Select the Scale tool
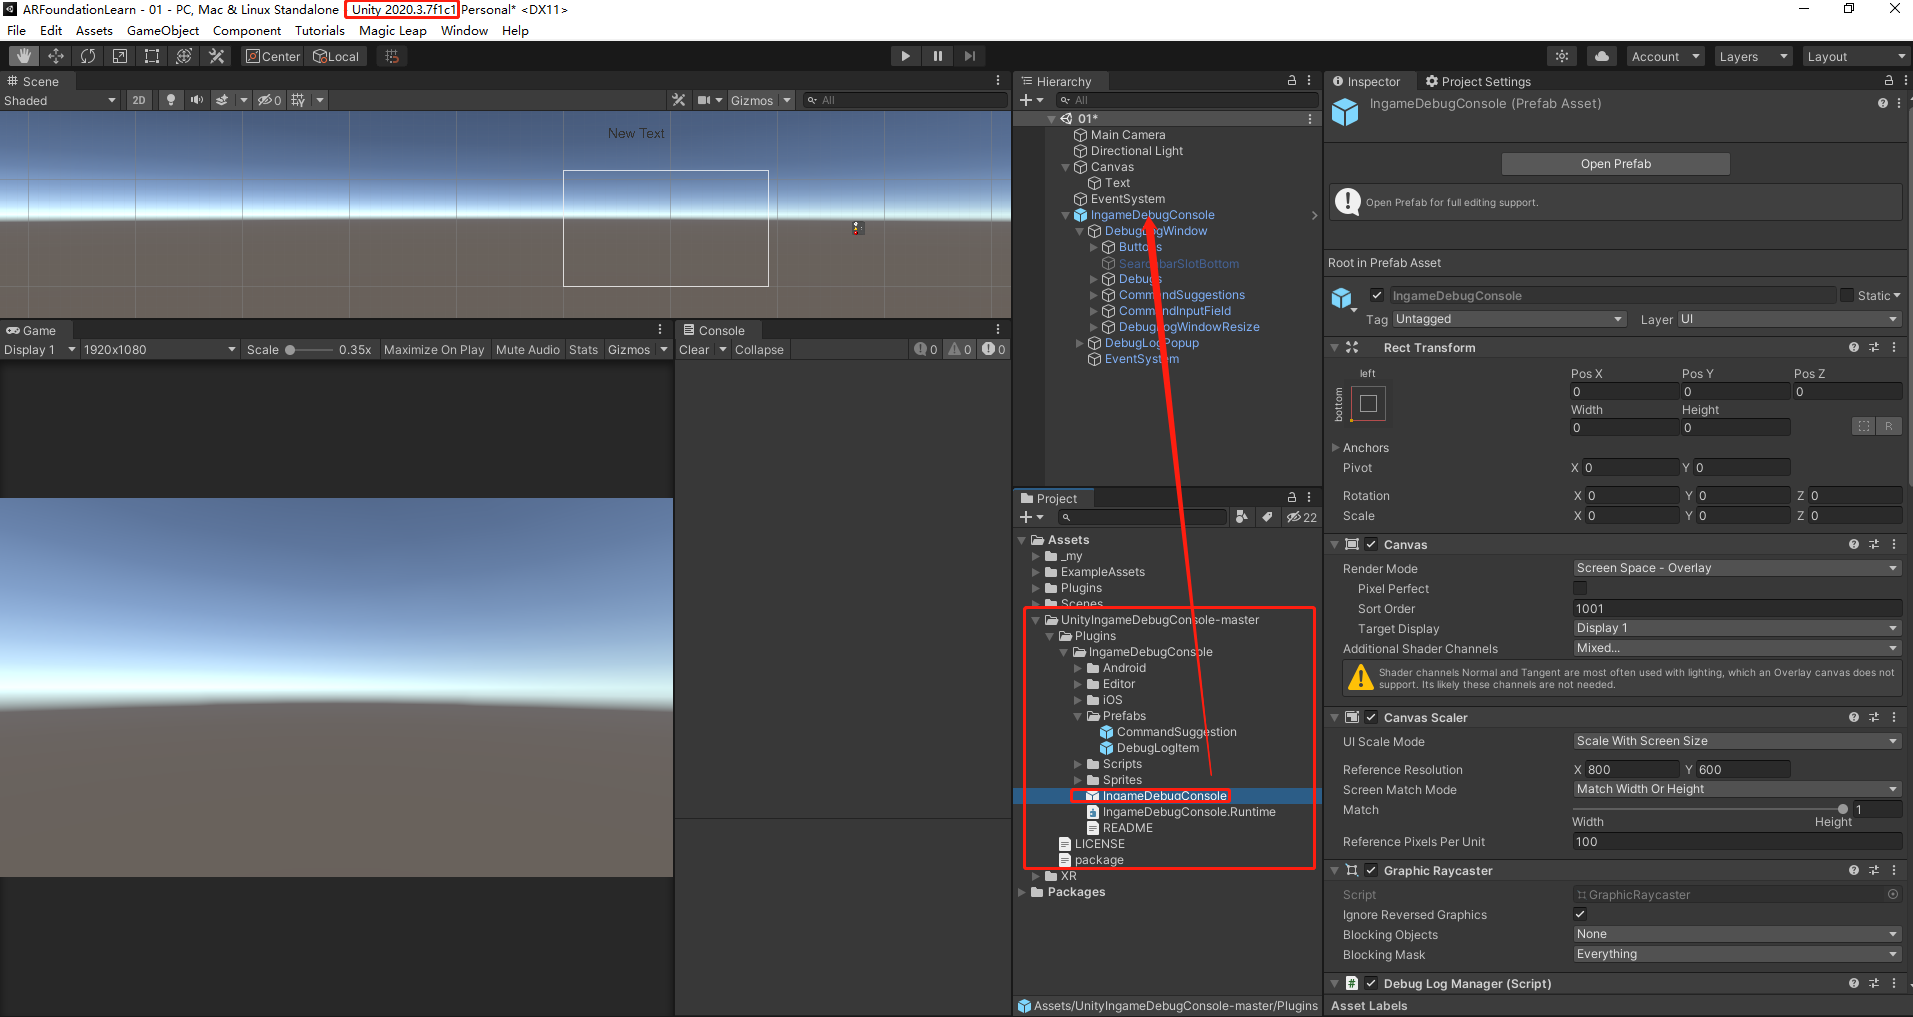1913x1017 pixels. [x=119, y=55]
